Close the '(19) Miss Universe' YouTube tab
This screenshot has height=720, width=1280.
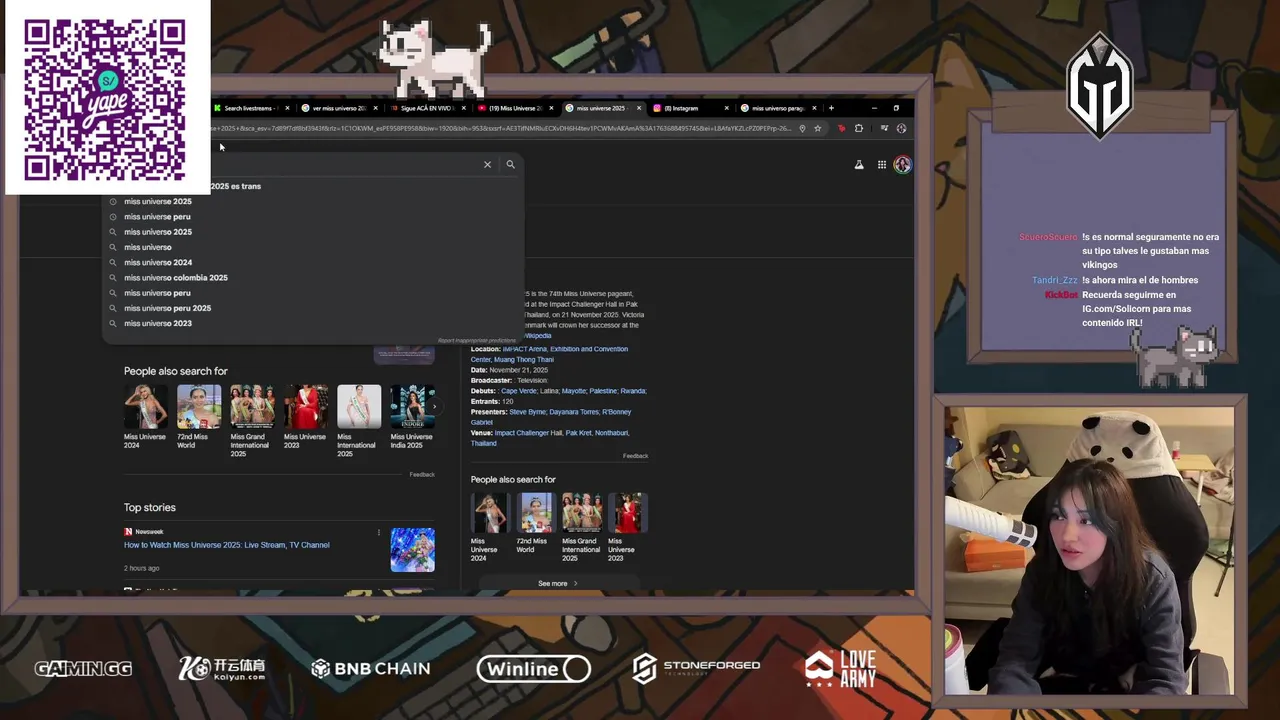[551, 108]
